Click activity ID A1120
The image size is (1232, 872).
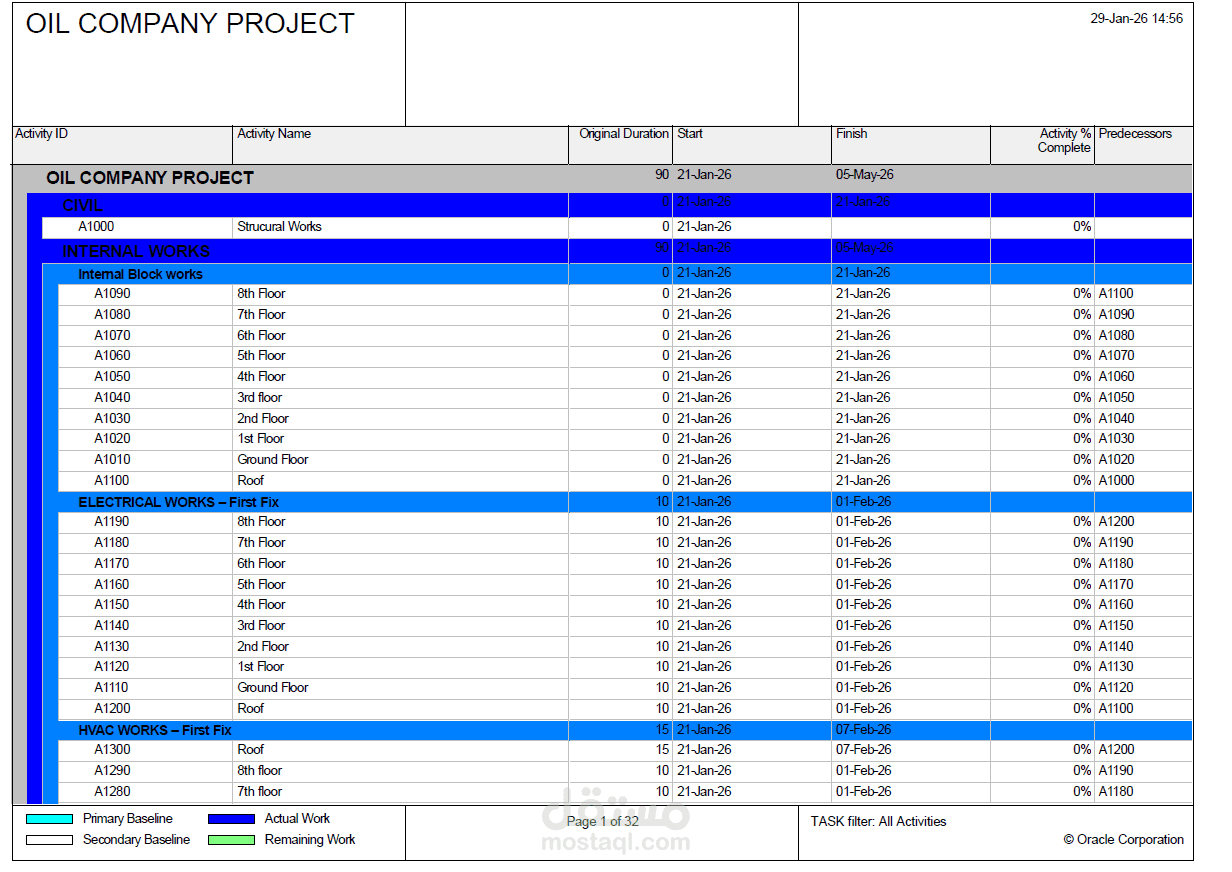pyautogui.click(x=112, y=667)
